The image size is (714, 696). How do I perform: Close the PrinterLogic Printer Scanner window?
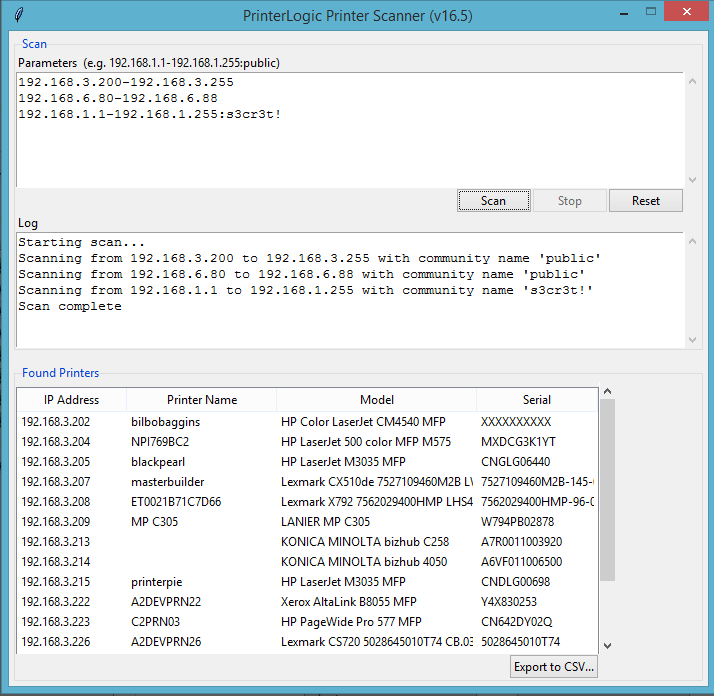(689, 13)
